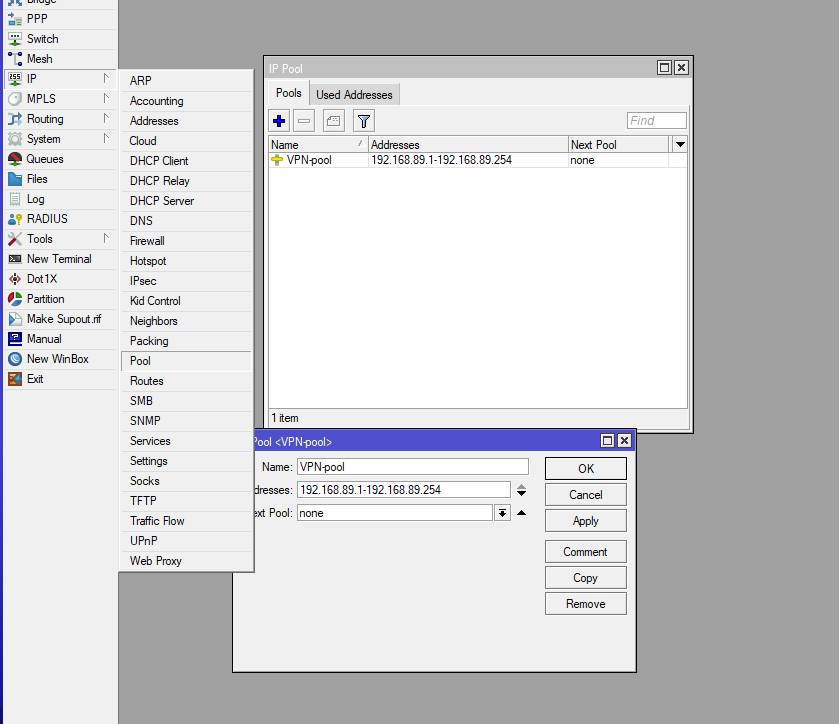Click the Name input field

pyautogui.click(x=413, y=467)
